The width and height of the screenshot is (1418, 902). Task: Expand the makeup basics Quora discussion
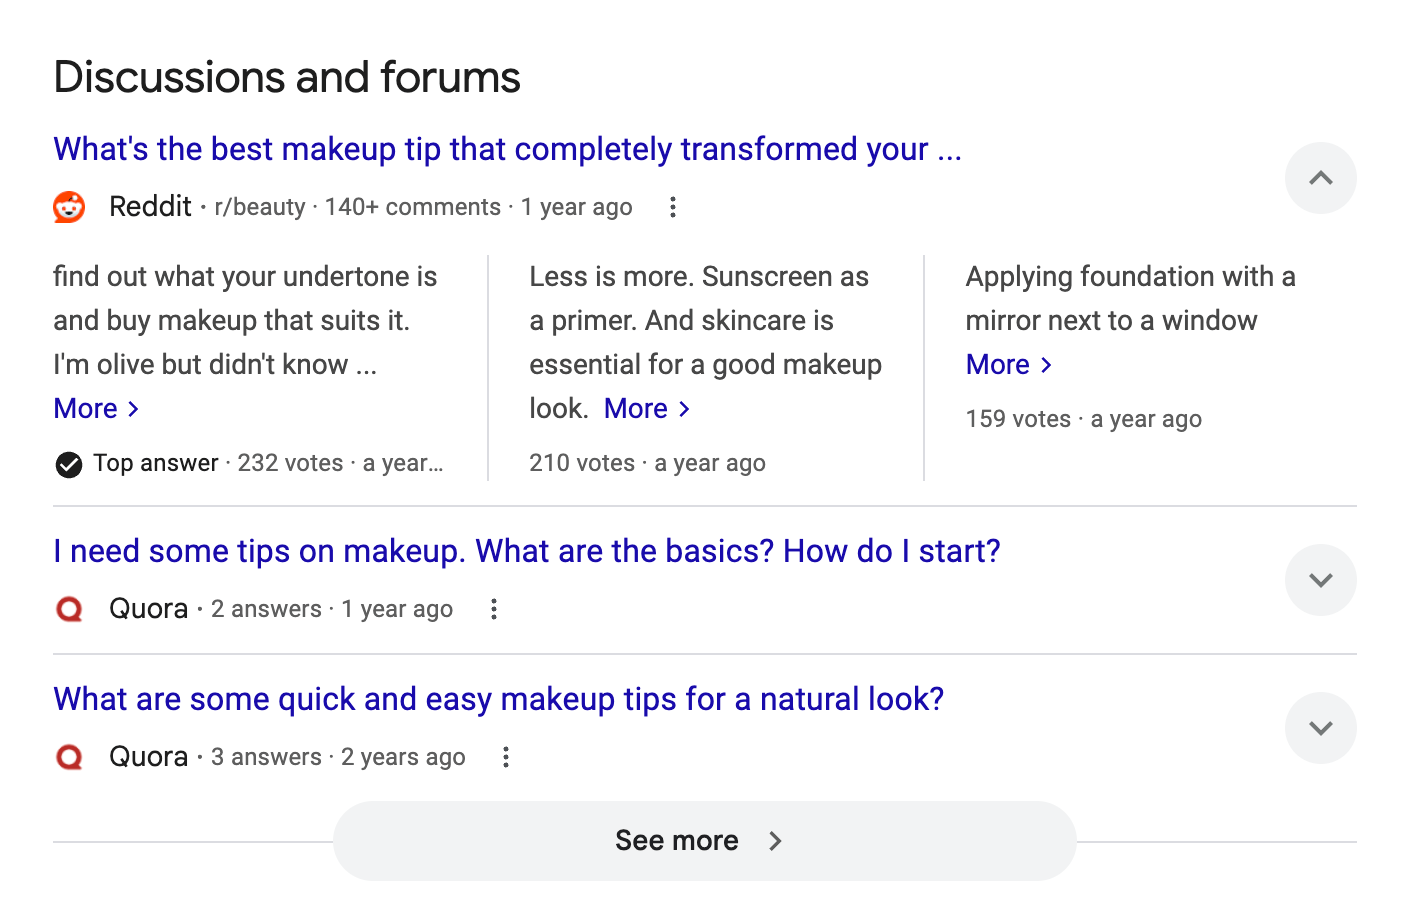point(1320,580)
